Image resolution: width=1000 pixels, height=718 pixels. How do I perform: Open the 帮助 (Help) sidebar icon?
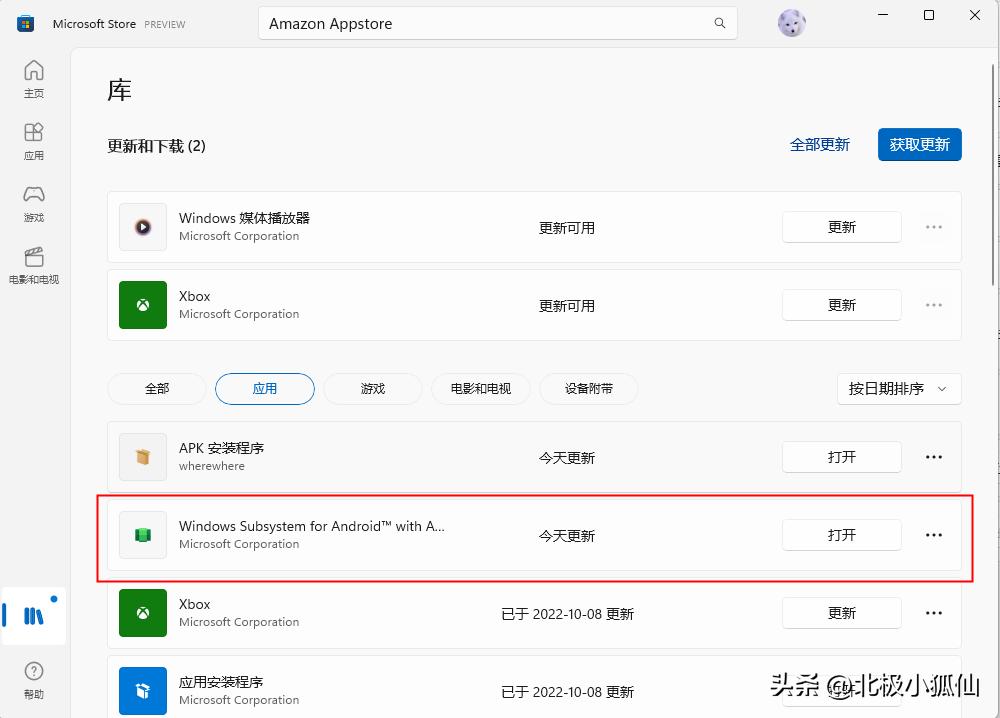pyautogui.click(x=33, y=678)
